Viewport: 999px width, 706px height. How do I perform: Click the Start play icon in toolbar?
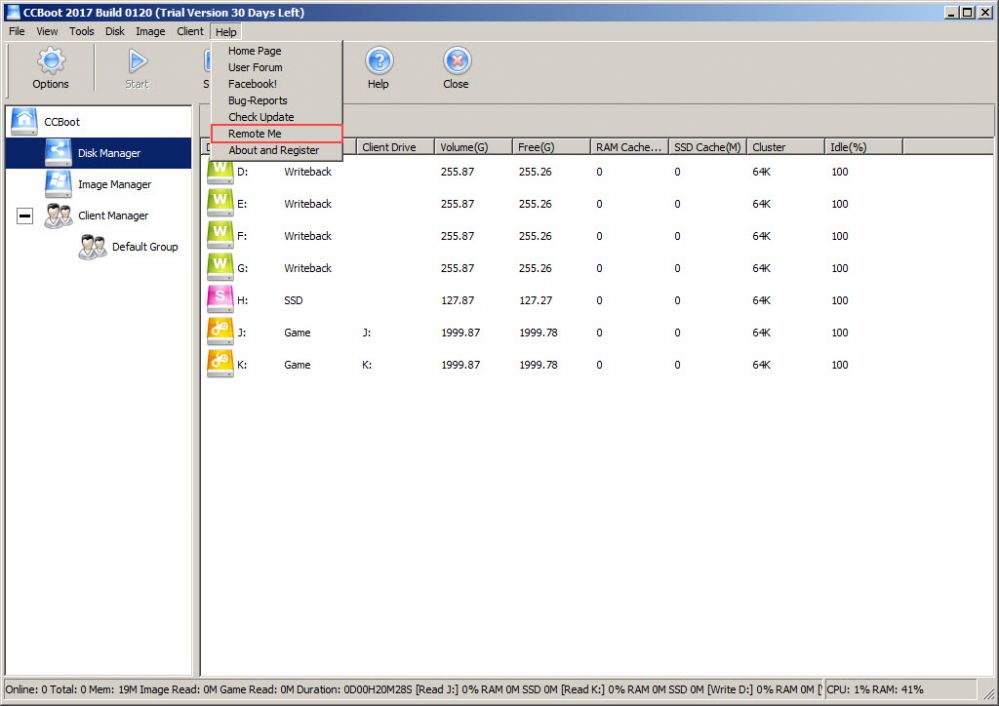[x=137, y=61]
